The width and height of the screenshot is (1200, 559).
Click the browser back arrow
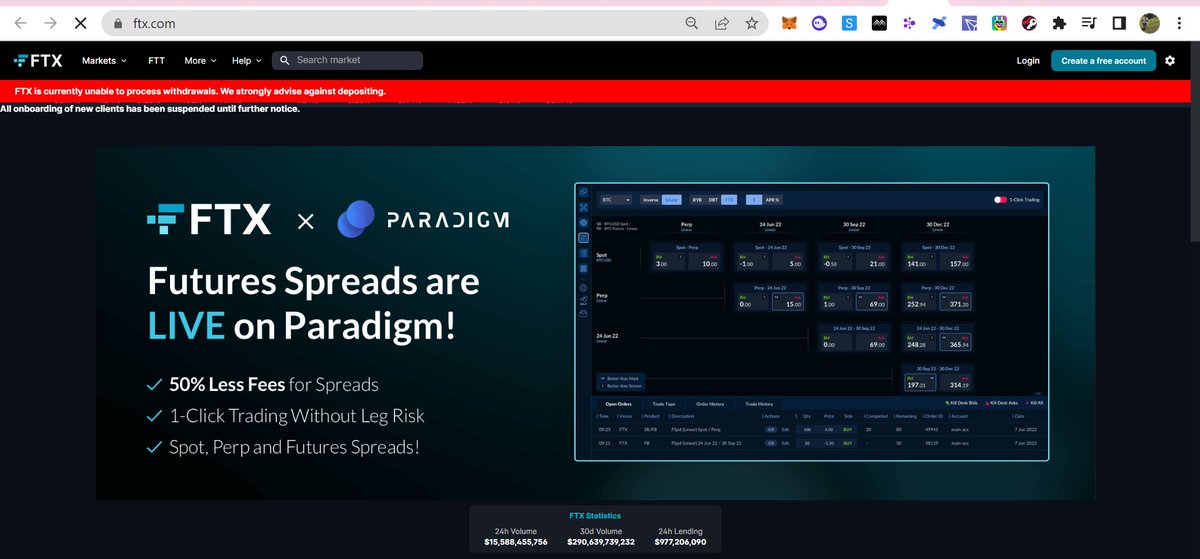pyautogui.click(x=21, y=23)
